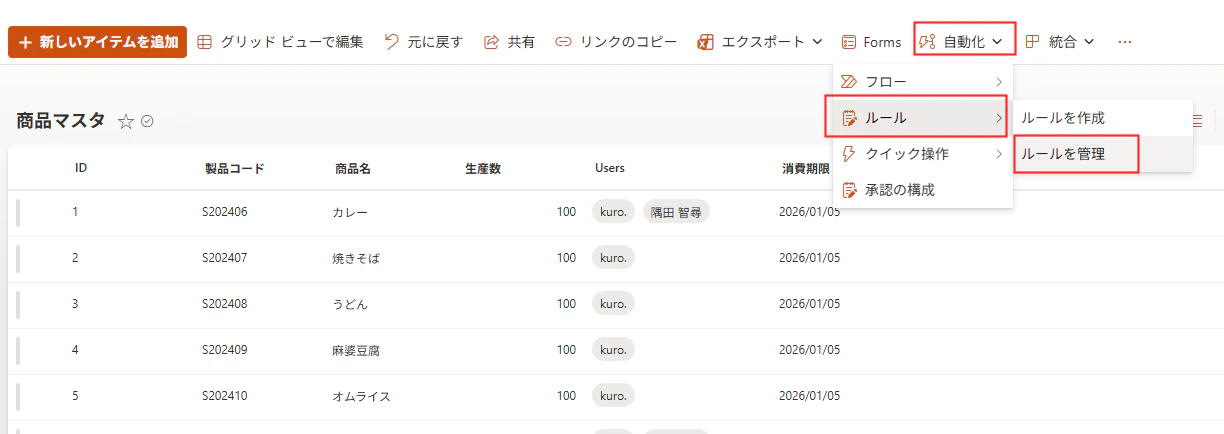The width and height of the screenshot is (1224, 434).
Task: Click product code S202409
Action: (x=225, y=350)
